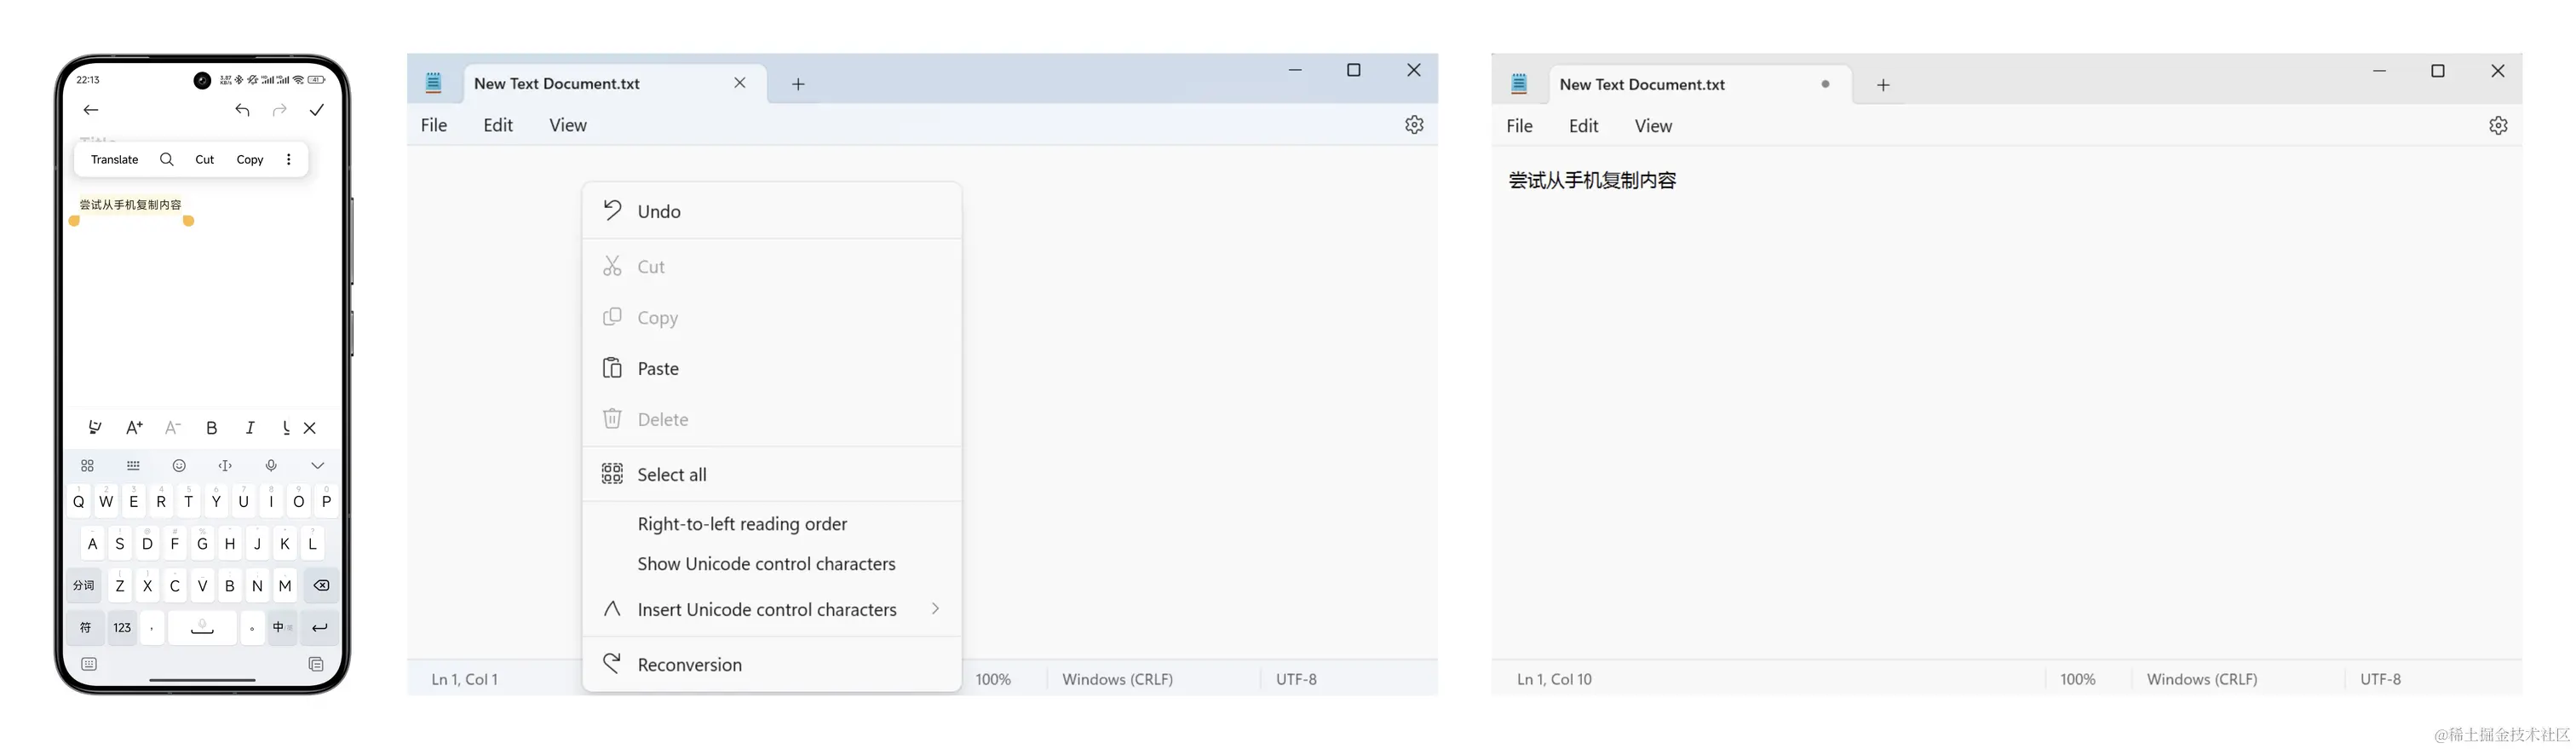Open File menu in the right Notepad window
This screenshot has height=749, width=2576.
1520,126
